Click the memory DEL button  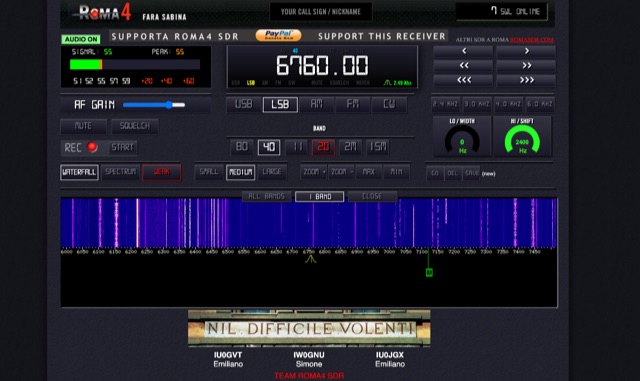coord(453,173)
